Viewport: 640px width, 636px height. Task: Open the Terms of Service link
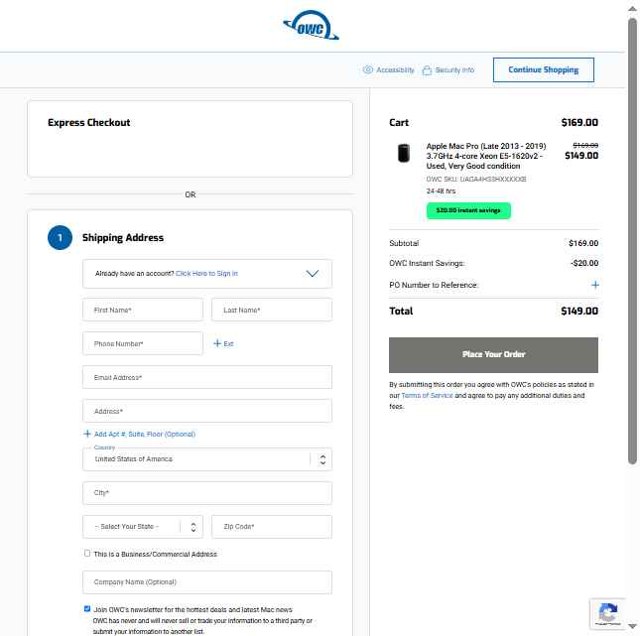(427, 396)
